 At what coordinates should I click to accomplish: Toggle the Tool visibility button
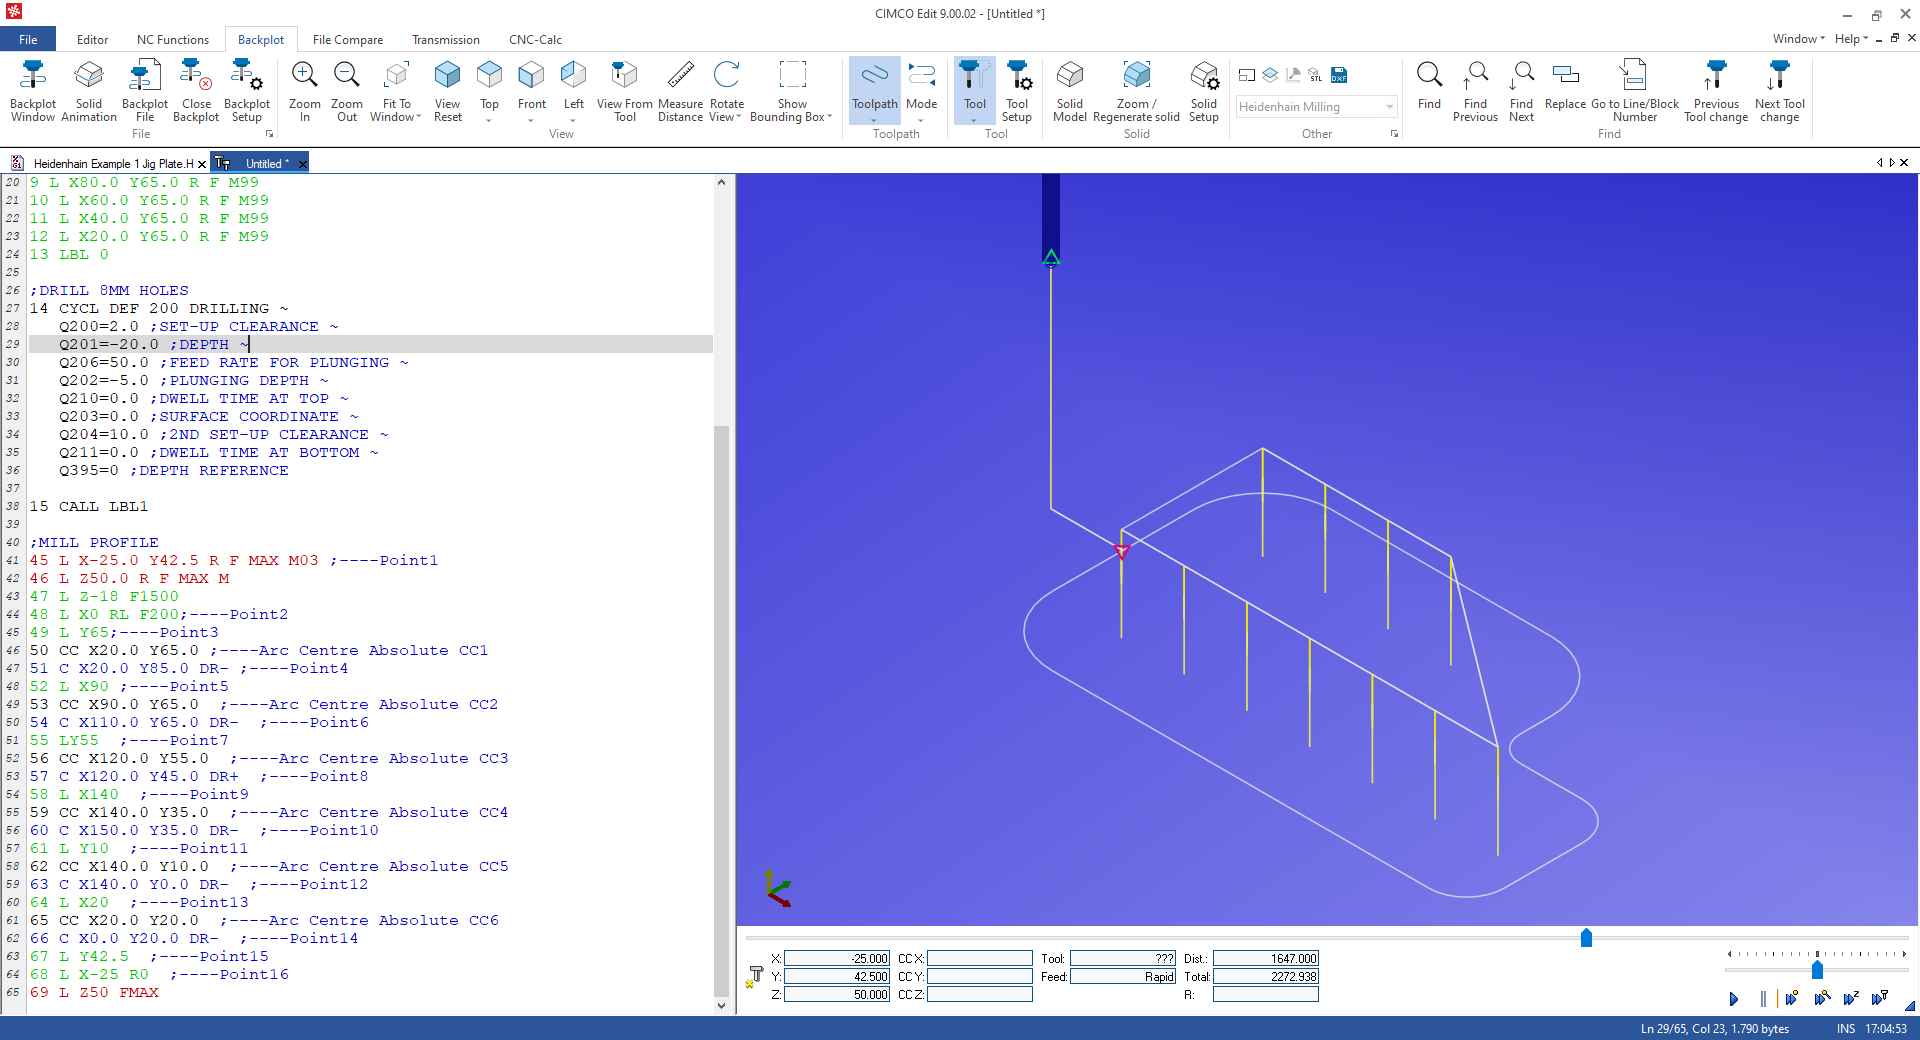(x=974, y=90)
